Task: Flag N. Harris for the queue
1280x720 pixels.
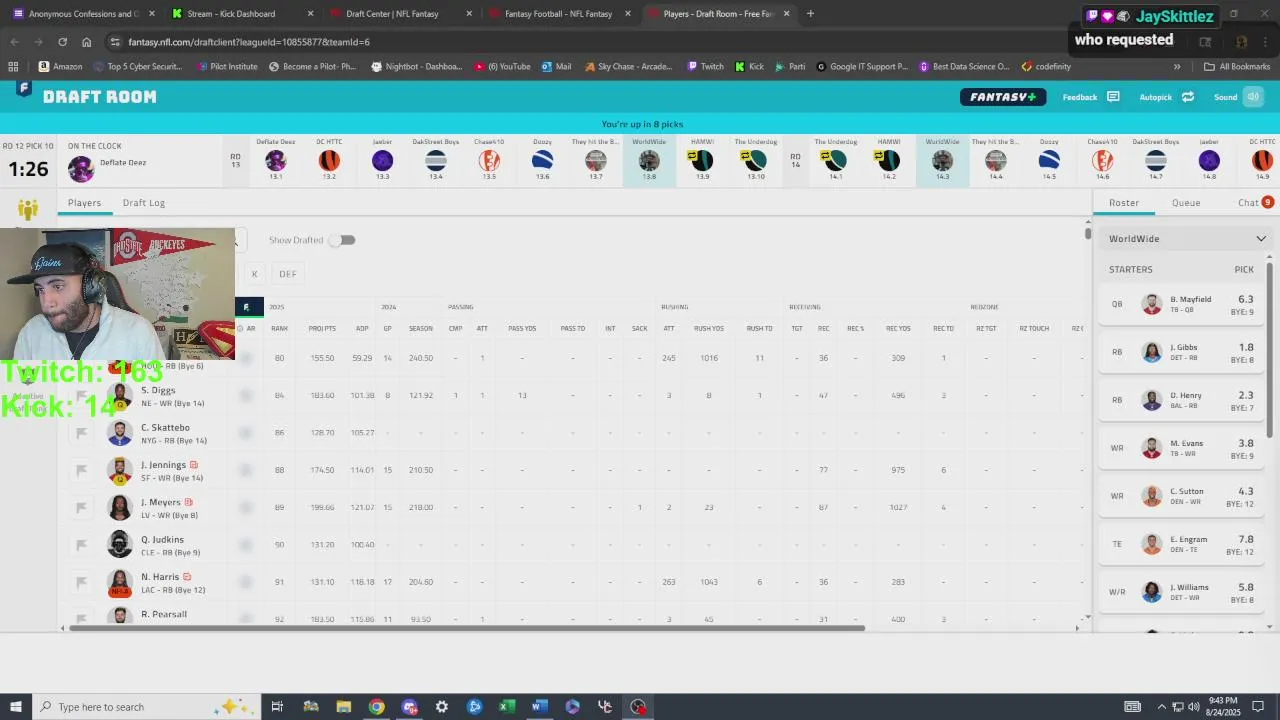Action: click(x=82, y=582)
